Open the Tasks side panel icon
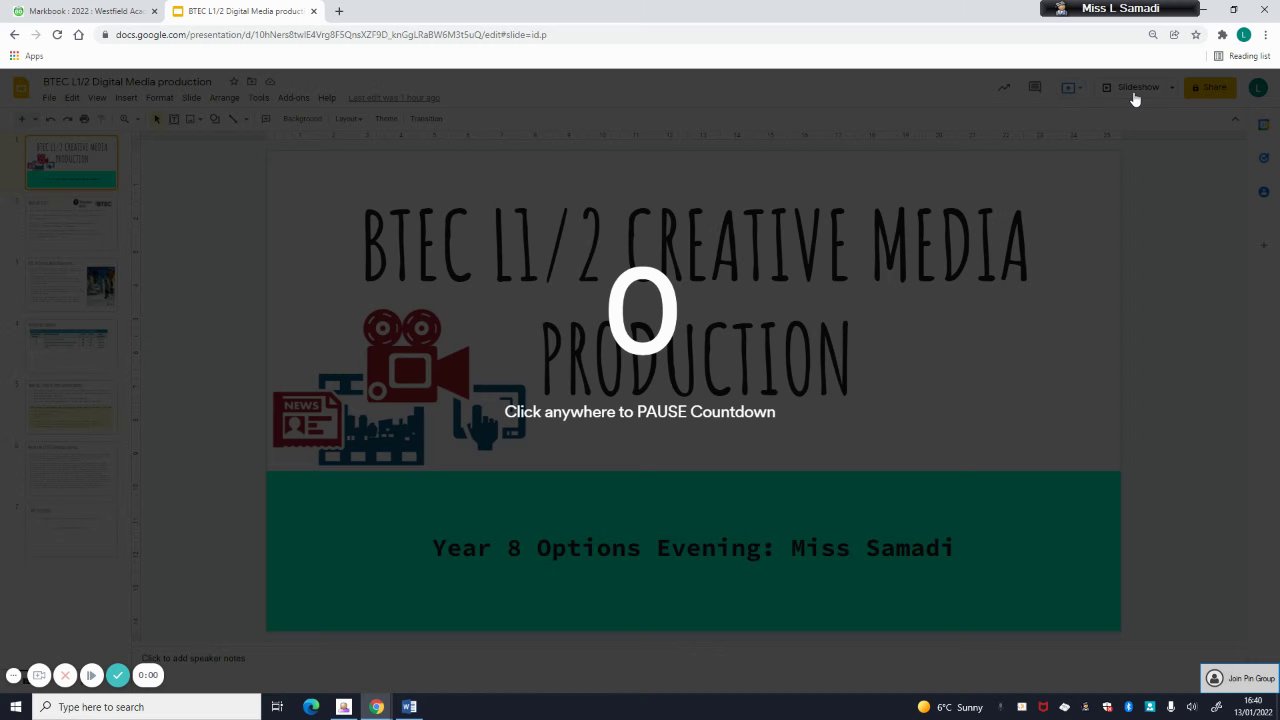Screen dimensions: 1280x720 pos(1264,158)
